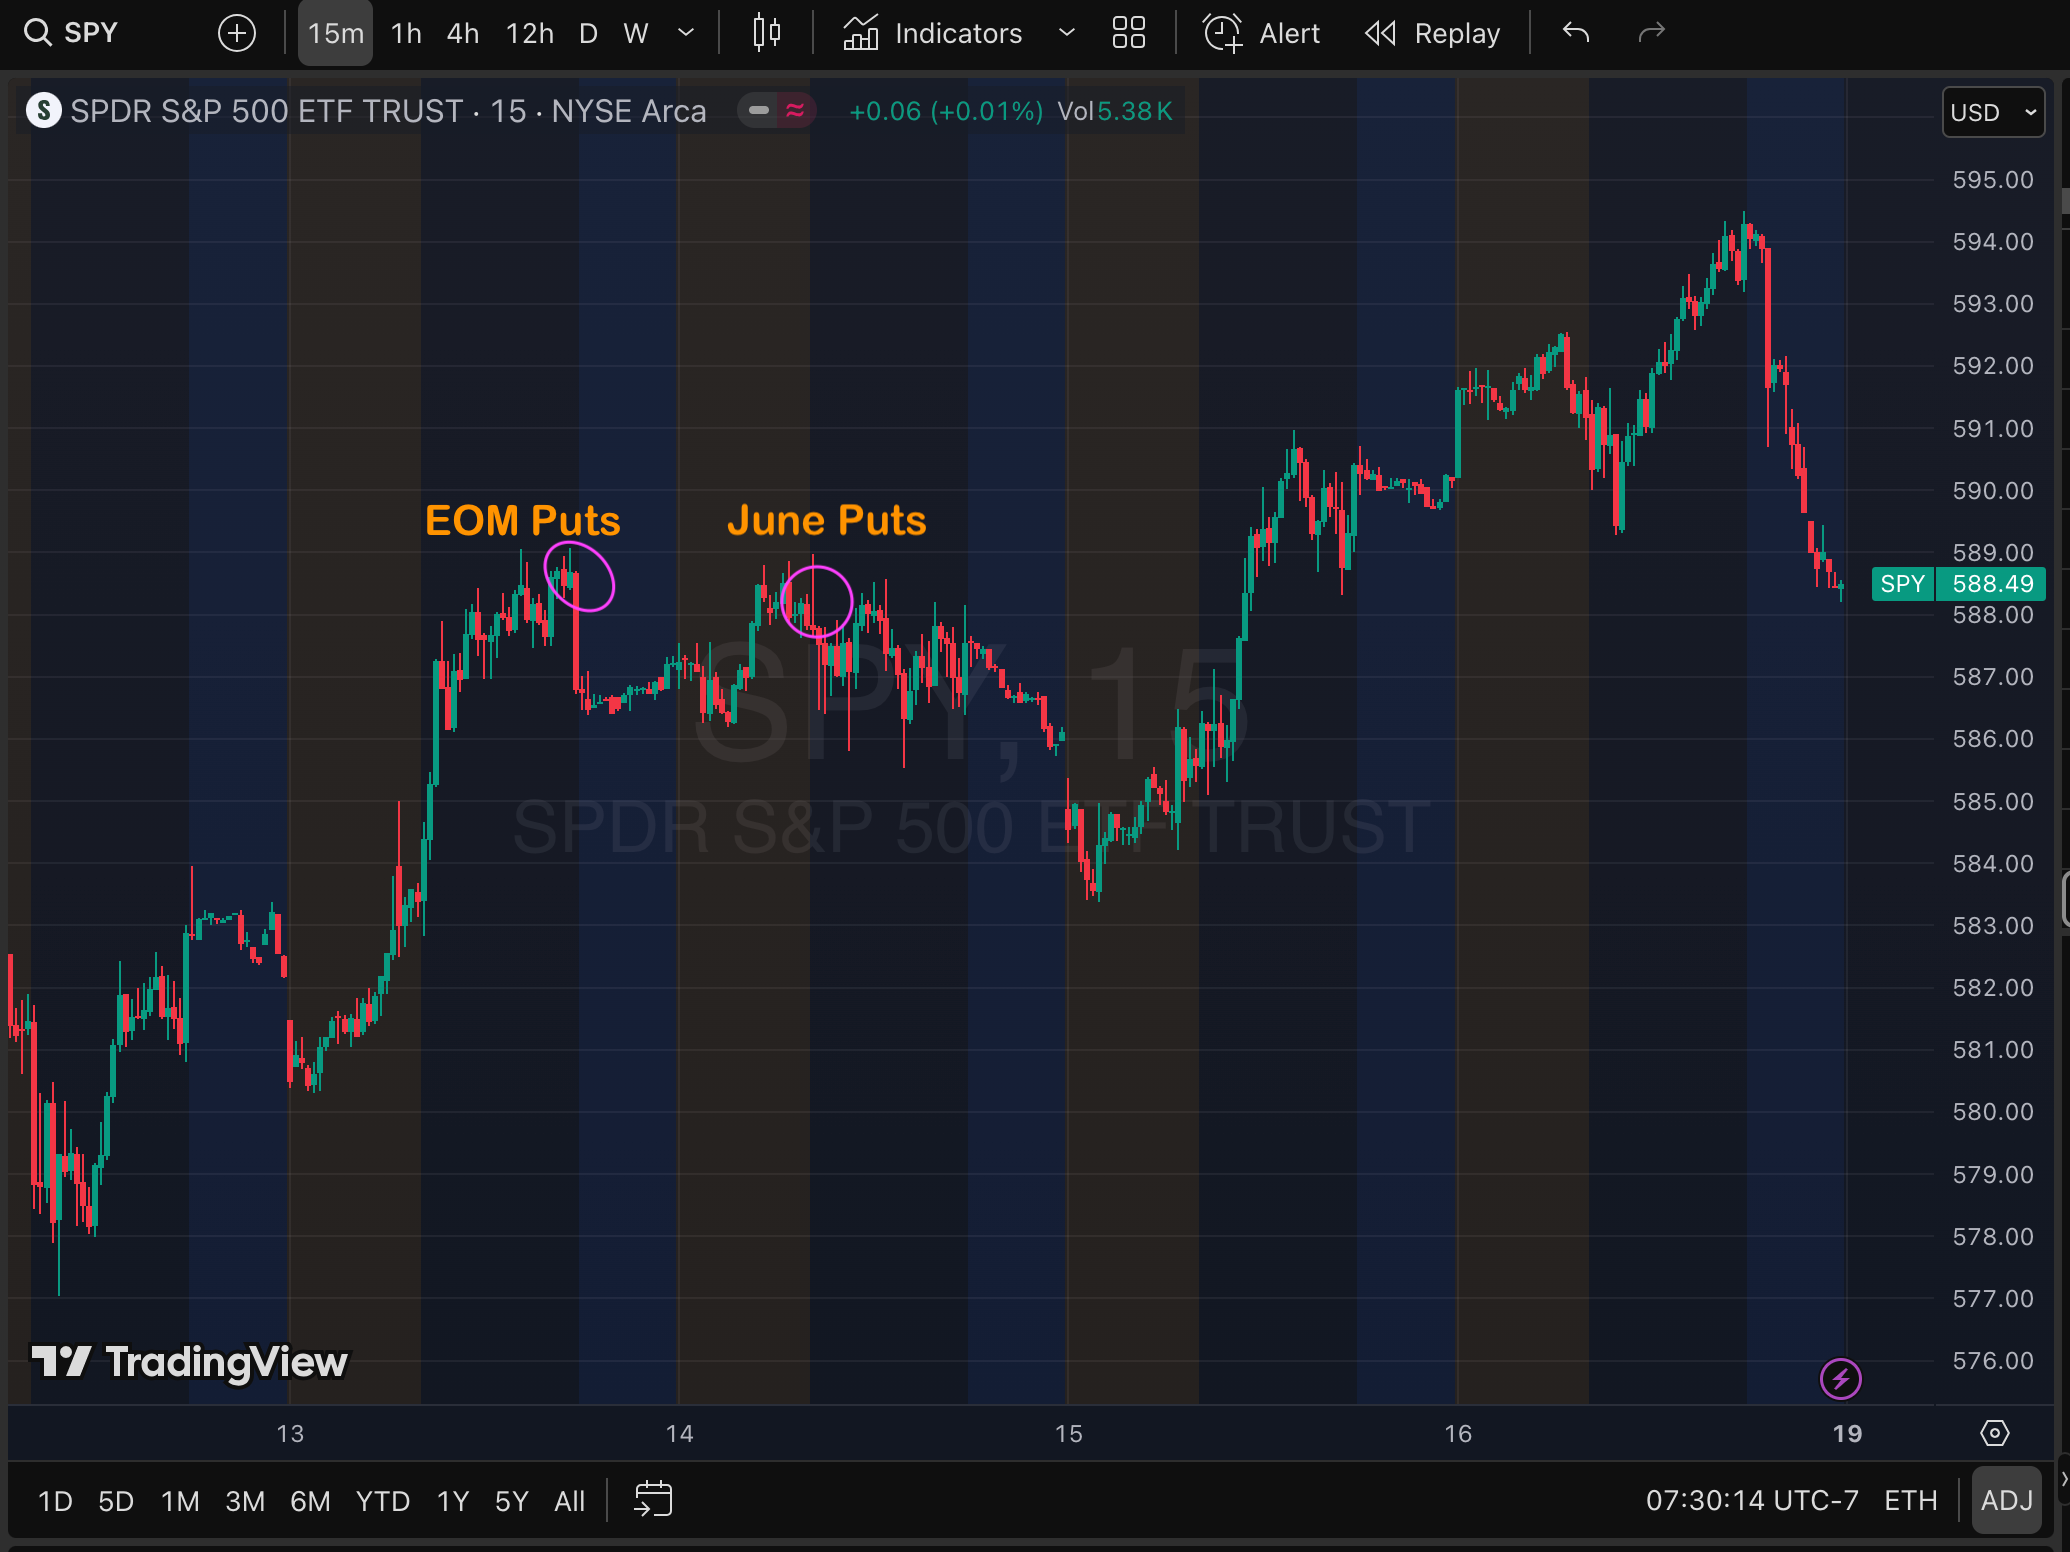Screen dimensions: 2070x1552
Task: Set the date range to 5Y
Action: pos(511,1501)
